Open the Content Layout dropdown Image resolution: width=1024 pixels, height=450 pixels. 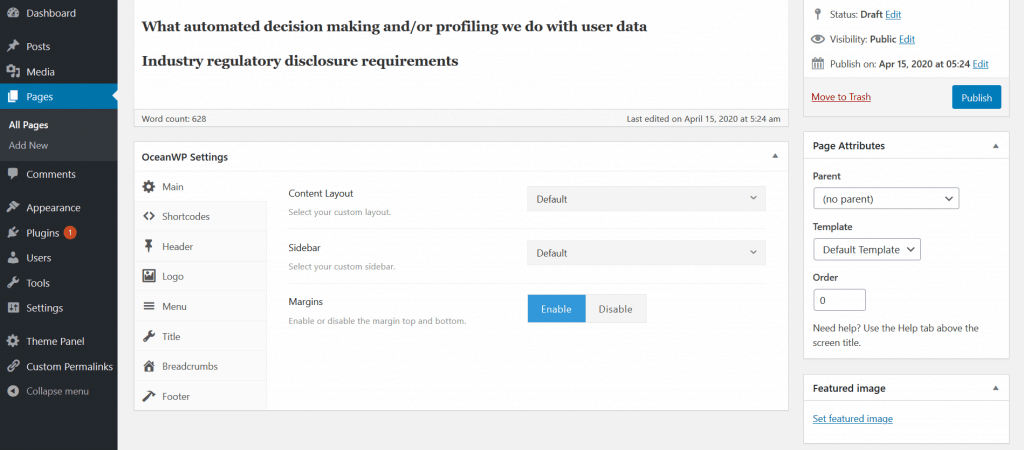tap(646, 199)
